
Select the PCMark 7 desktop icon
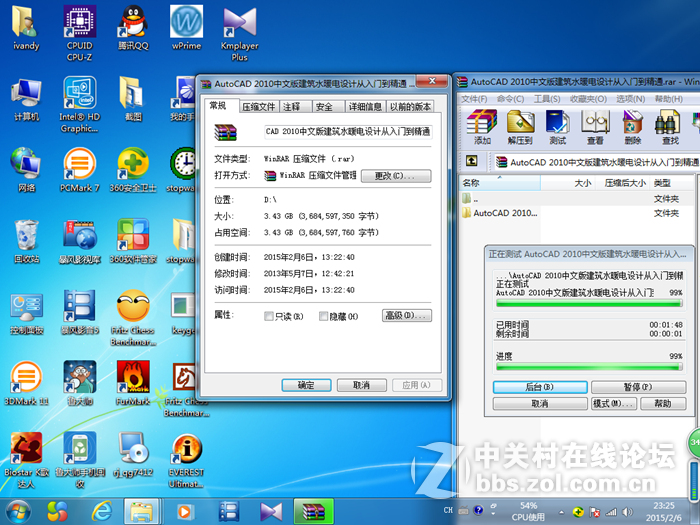click(x=79, y=170)
